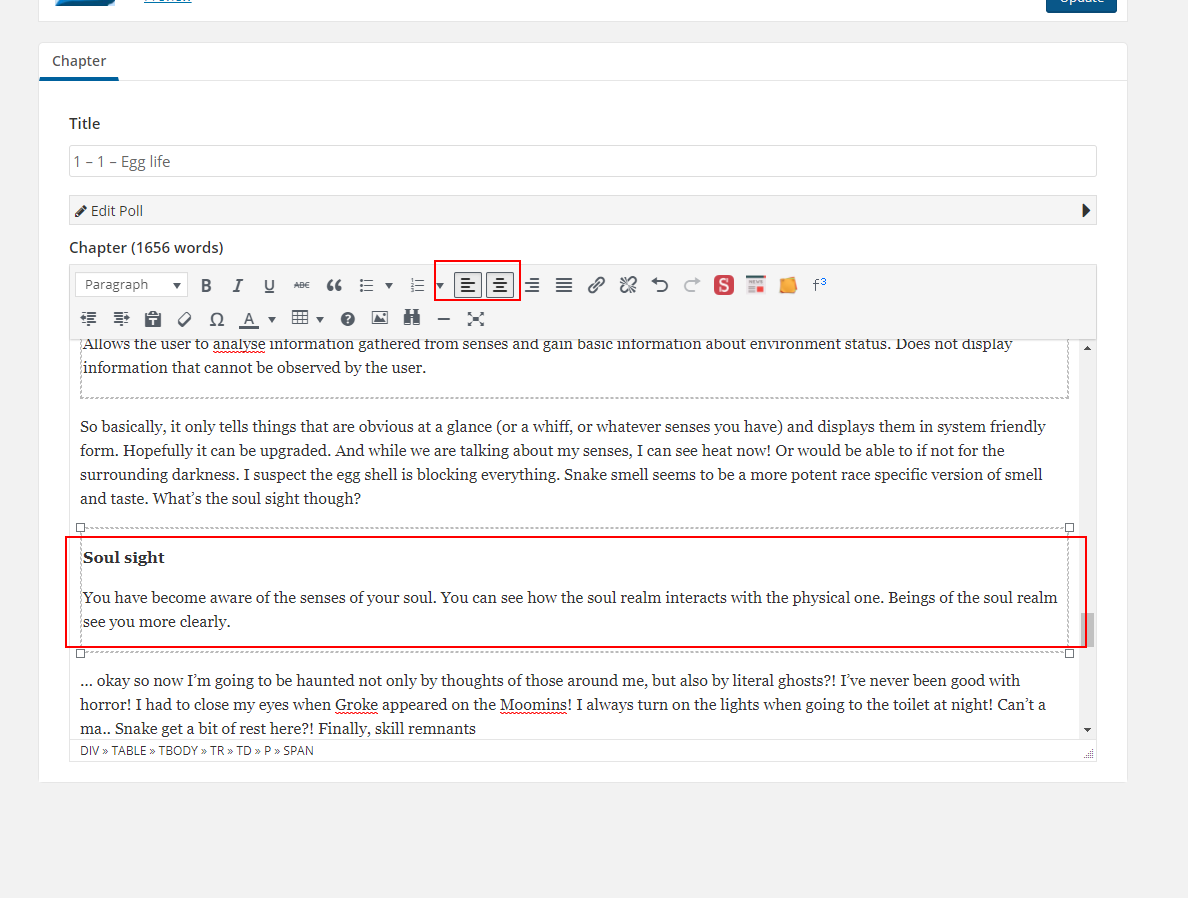Toggle italic formatting
1188x898 pixels.
tap(238, 285)
